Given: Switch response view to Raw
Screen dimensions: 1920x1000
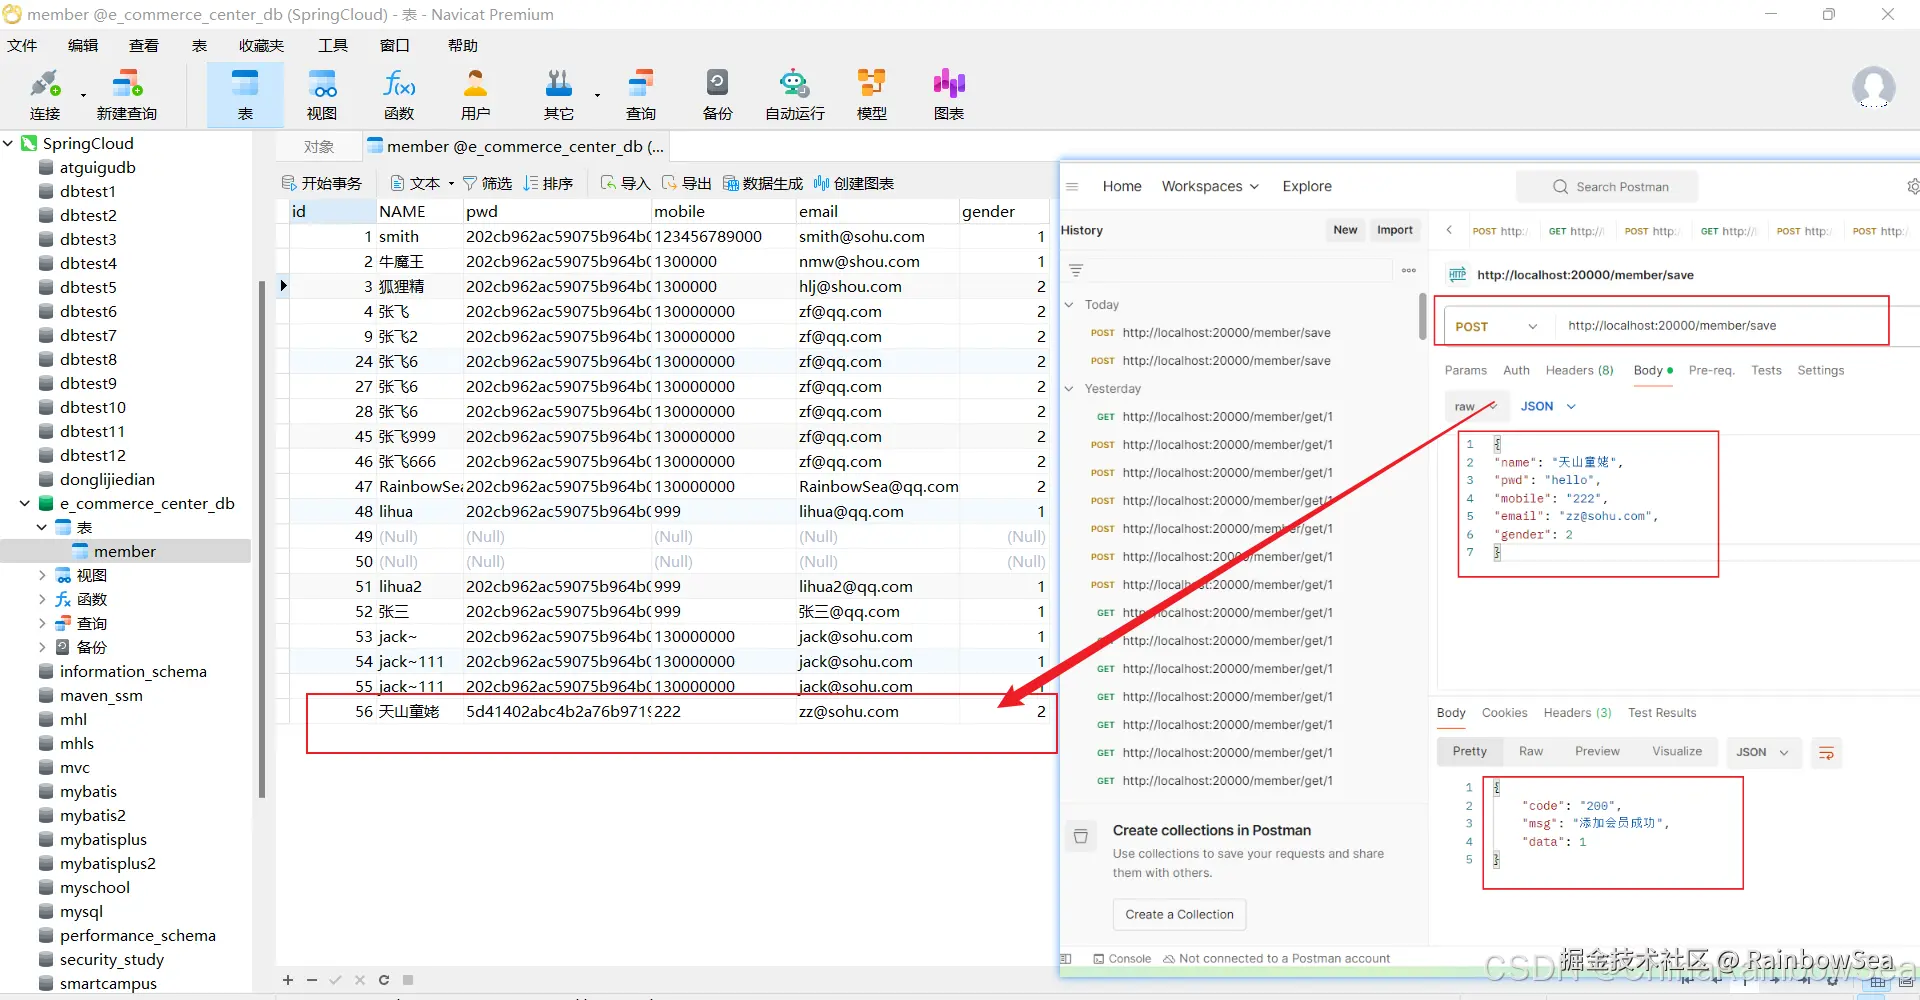Looking at the screenshot, I should (x=1531, y=752).
